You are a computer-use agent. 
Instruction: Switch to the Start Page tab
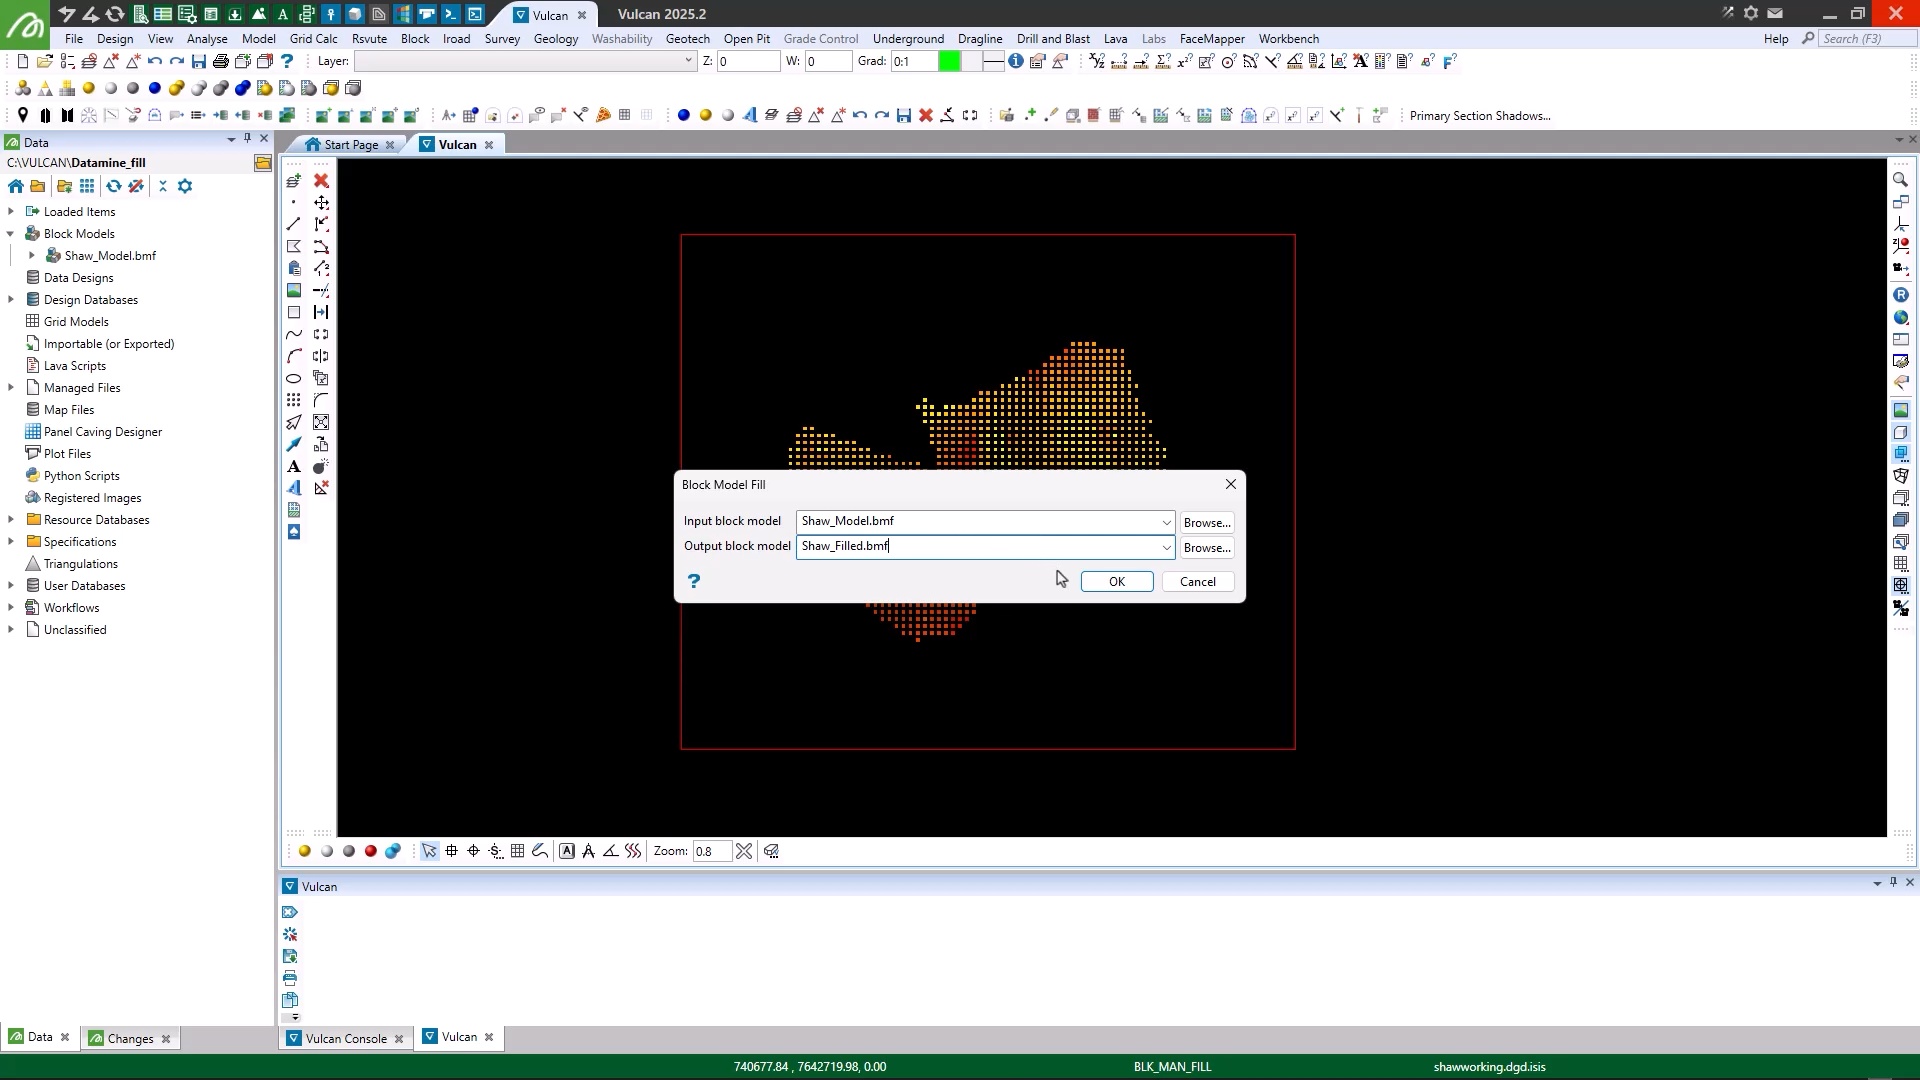(x=350, y=145)
